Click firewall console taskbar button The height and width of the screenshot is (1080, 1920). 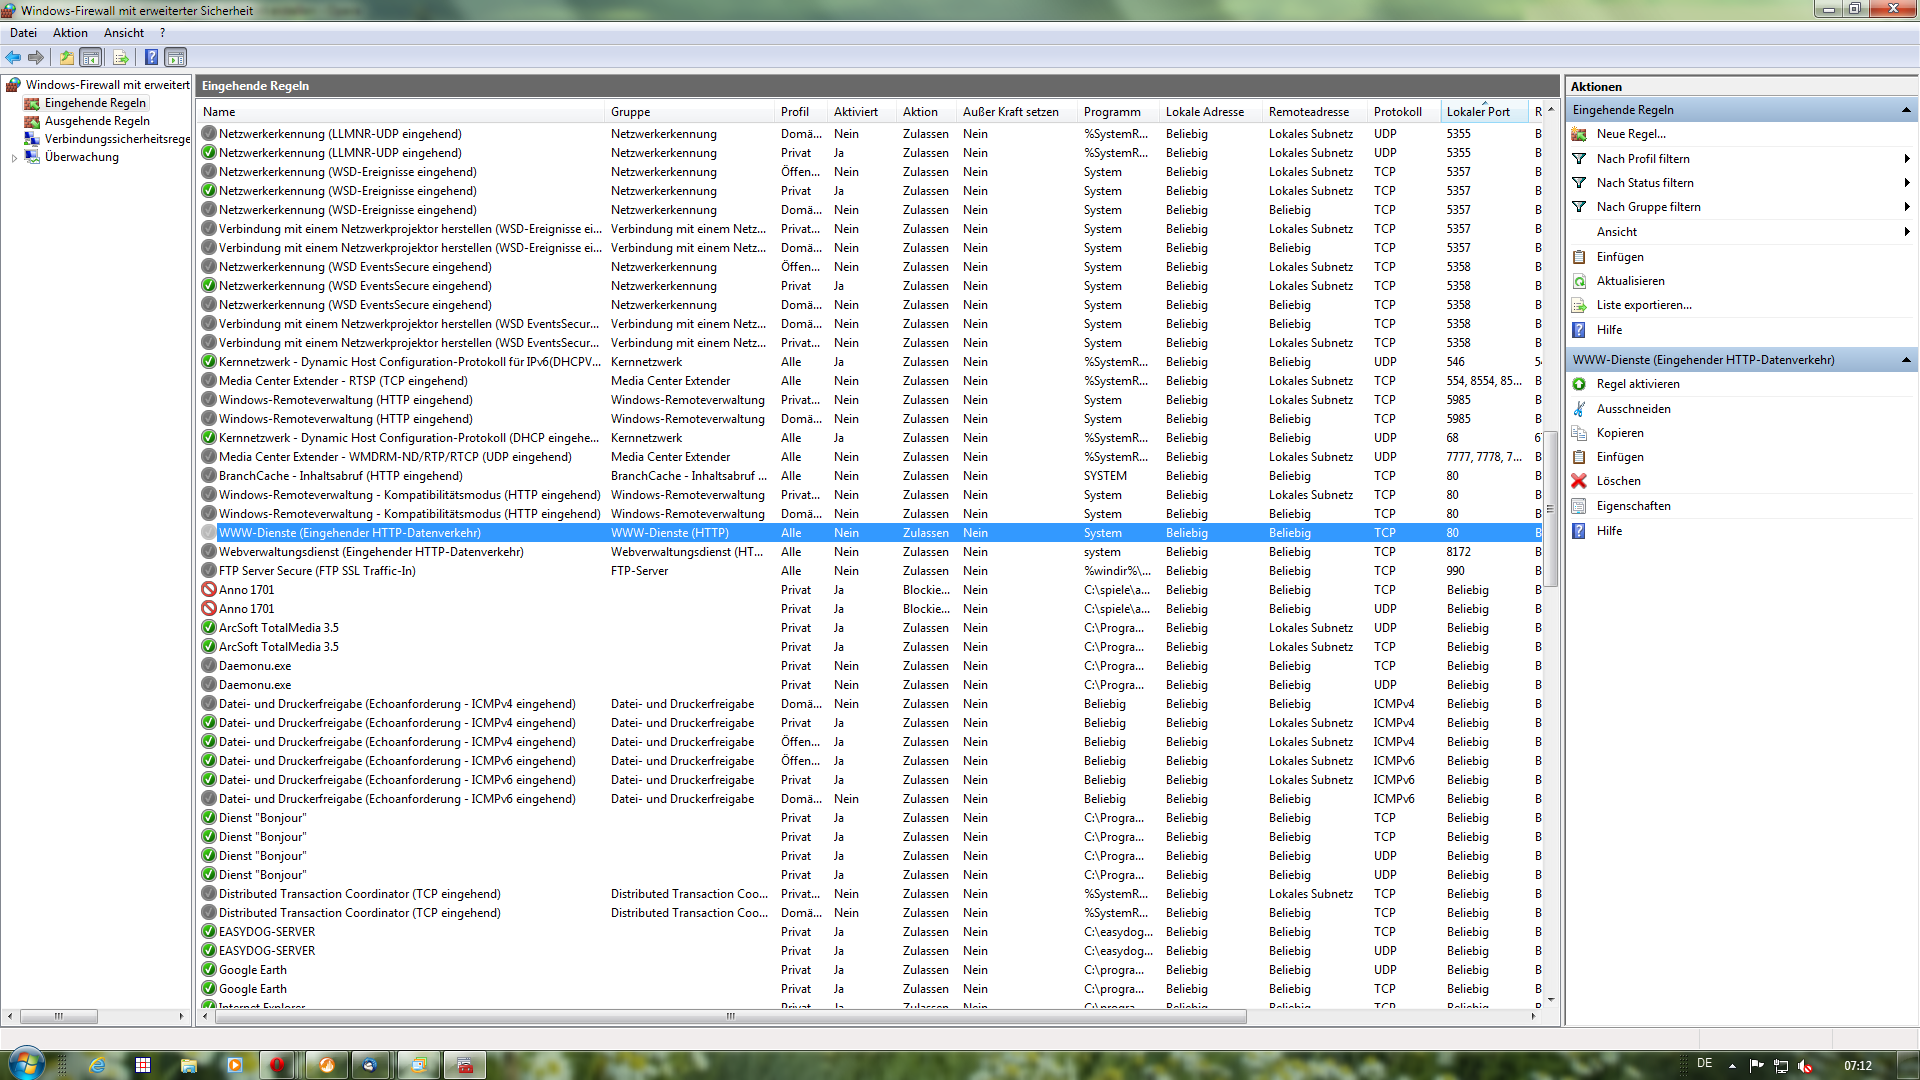465,1065
